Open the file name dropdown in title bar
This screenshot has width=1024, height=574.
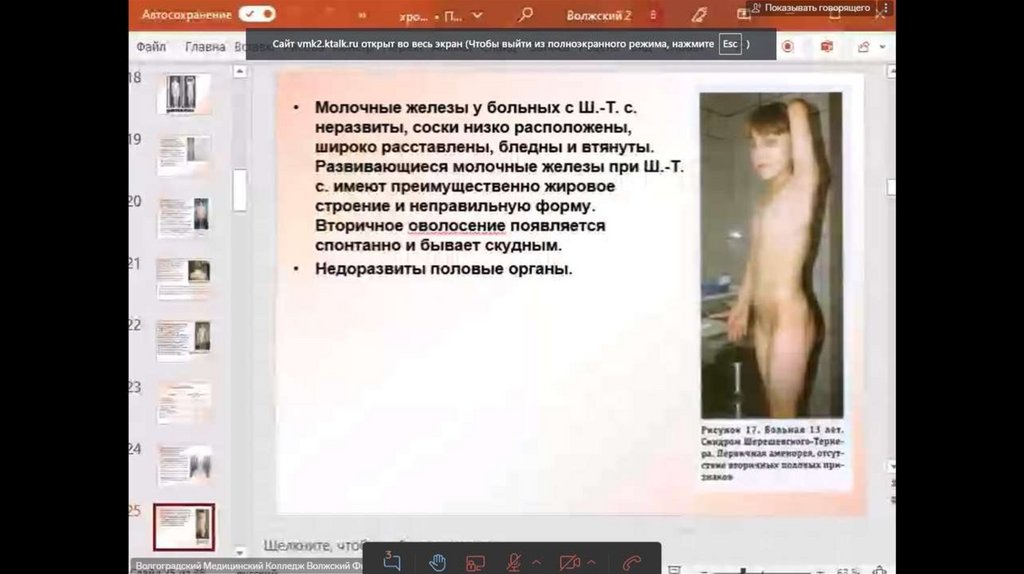(x=477, y=16)
